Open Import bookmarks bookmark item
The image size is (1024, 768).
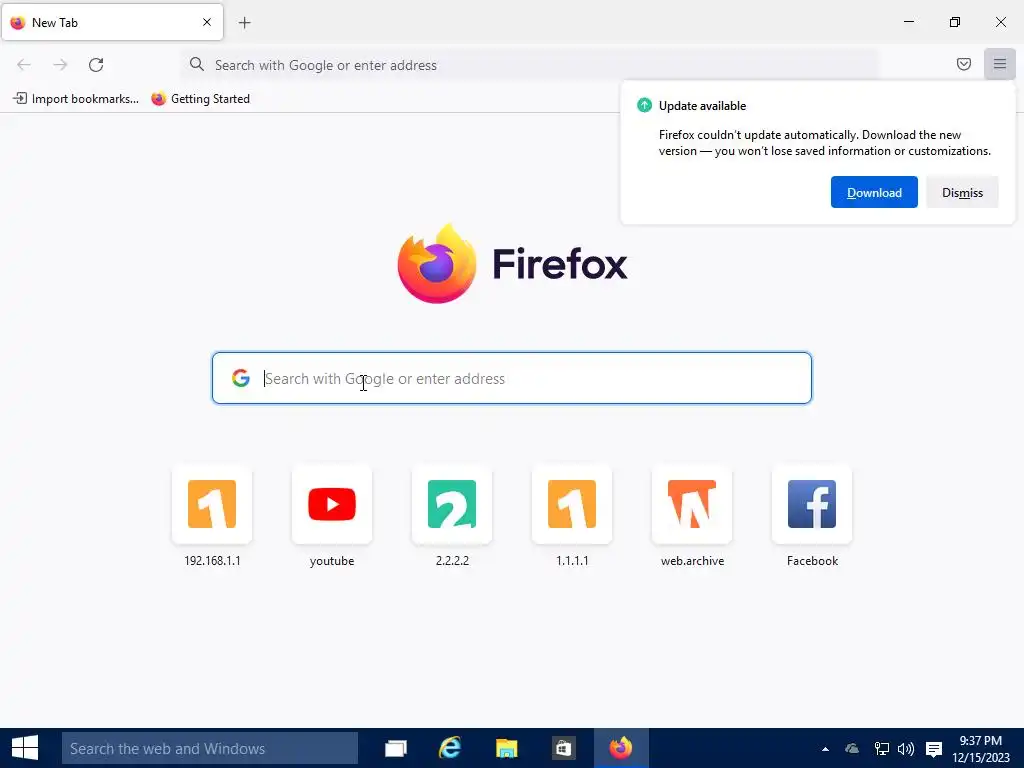pyautogui.click(x=76, y=99)
